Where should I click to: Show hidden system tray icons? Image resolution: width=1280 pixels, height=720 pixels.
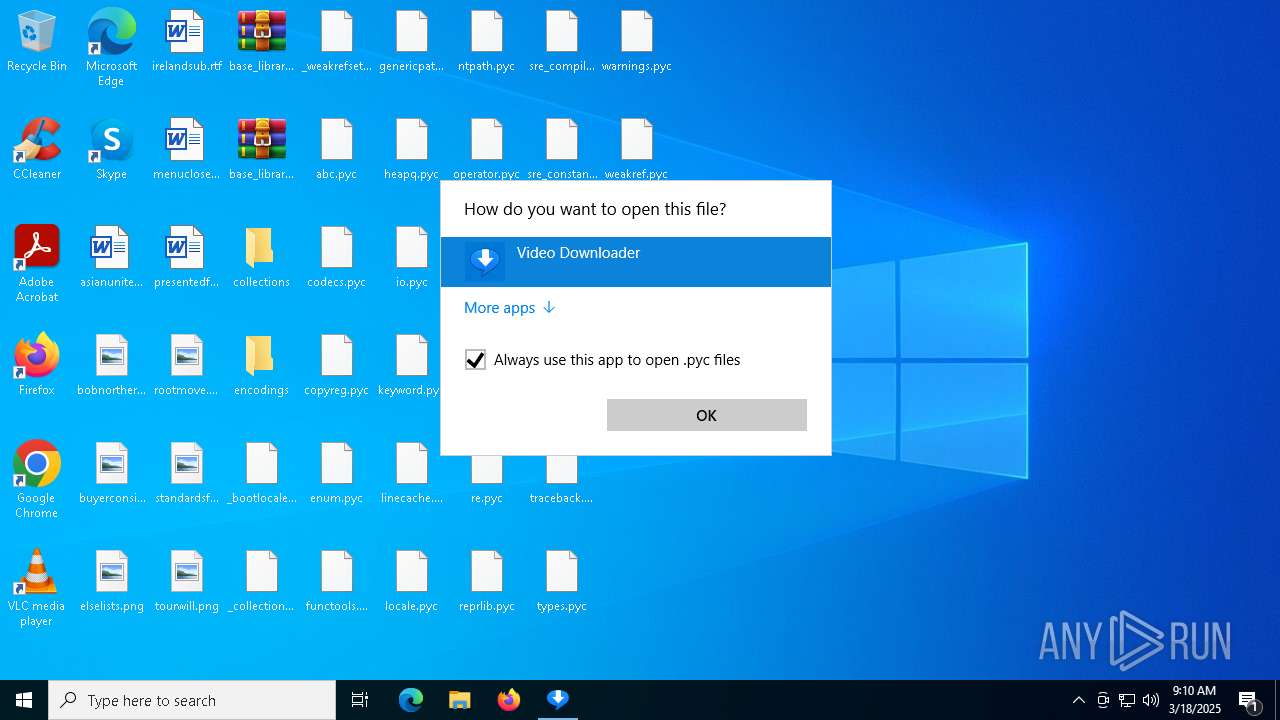pos(1079,700)
